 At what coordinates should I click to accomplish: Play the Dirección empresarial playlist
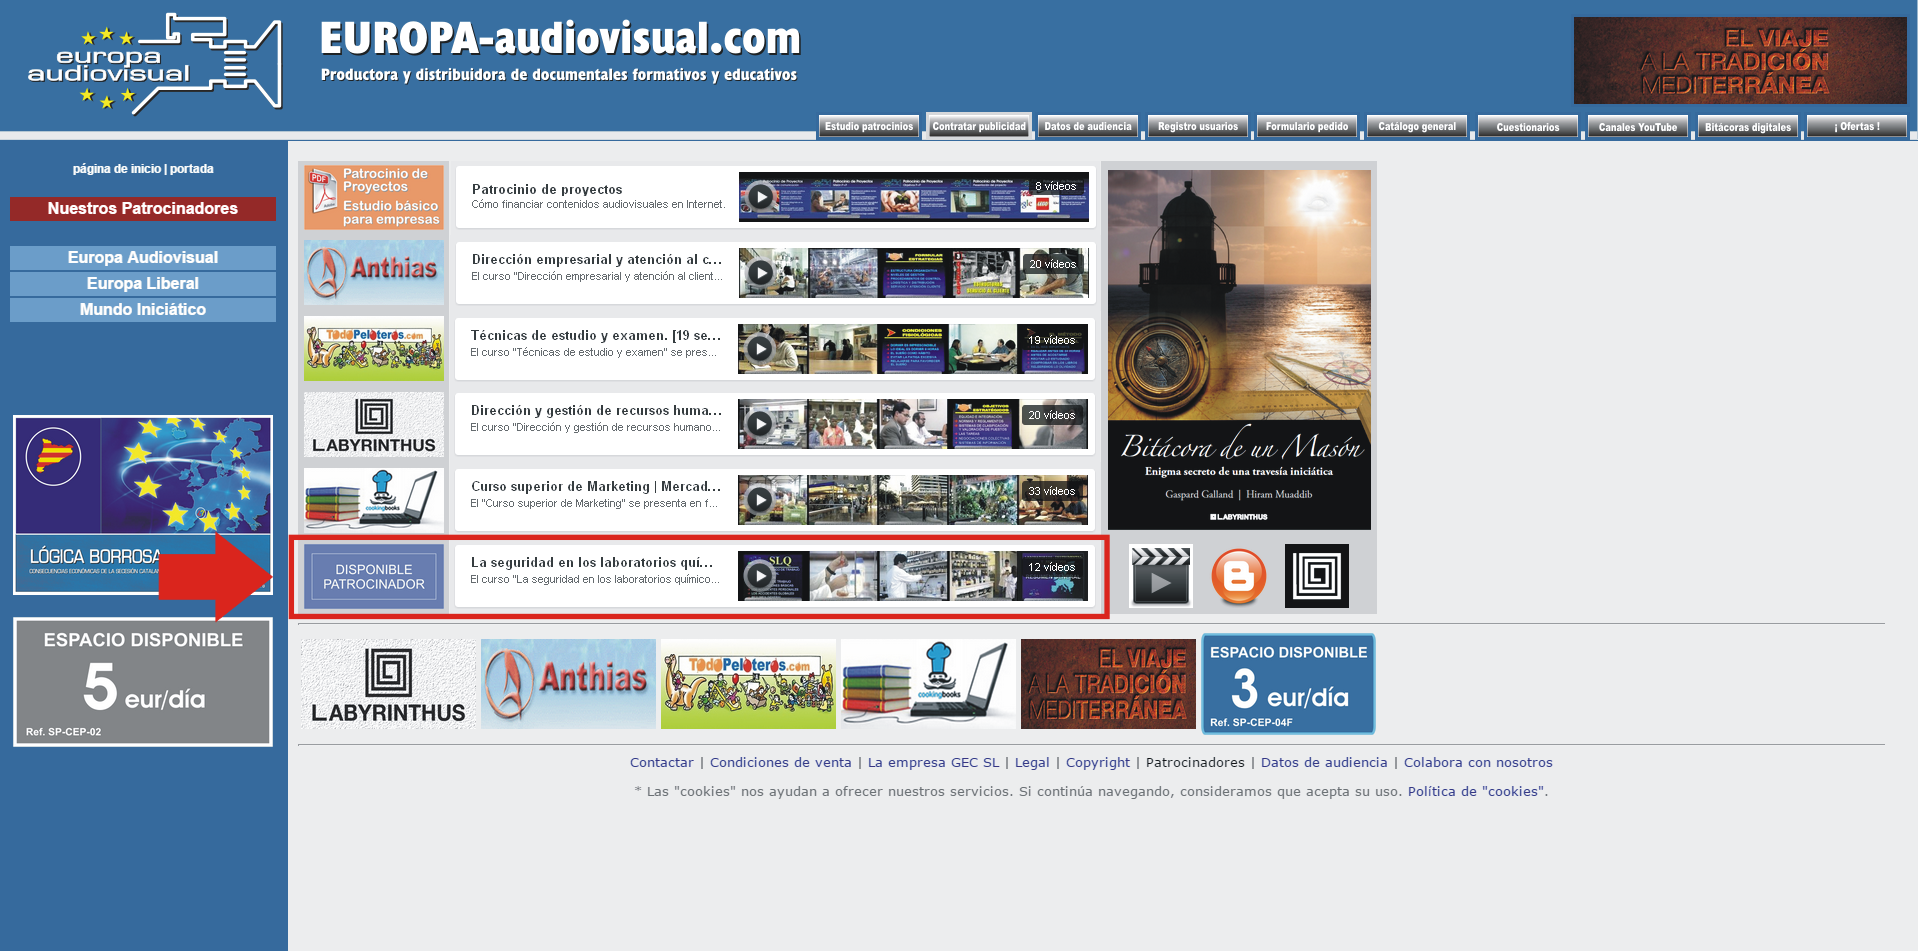point(761,272)
